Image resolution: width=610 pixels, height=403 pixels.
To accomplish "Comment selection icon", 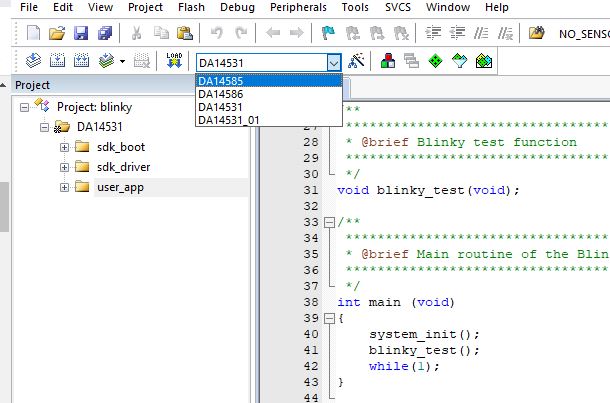I will point(481,33).
